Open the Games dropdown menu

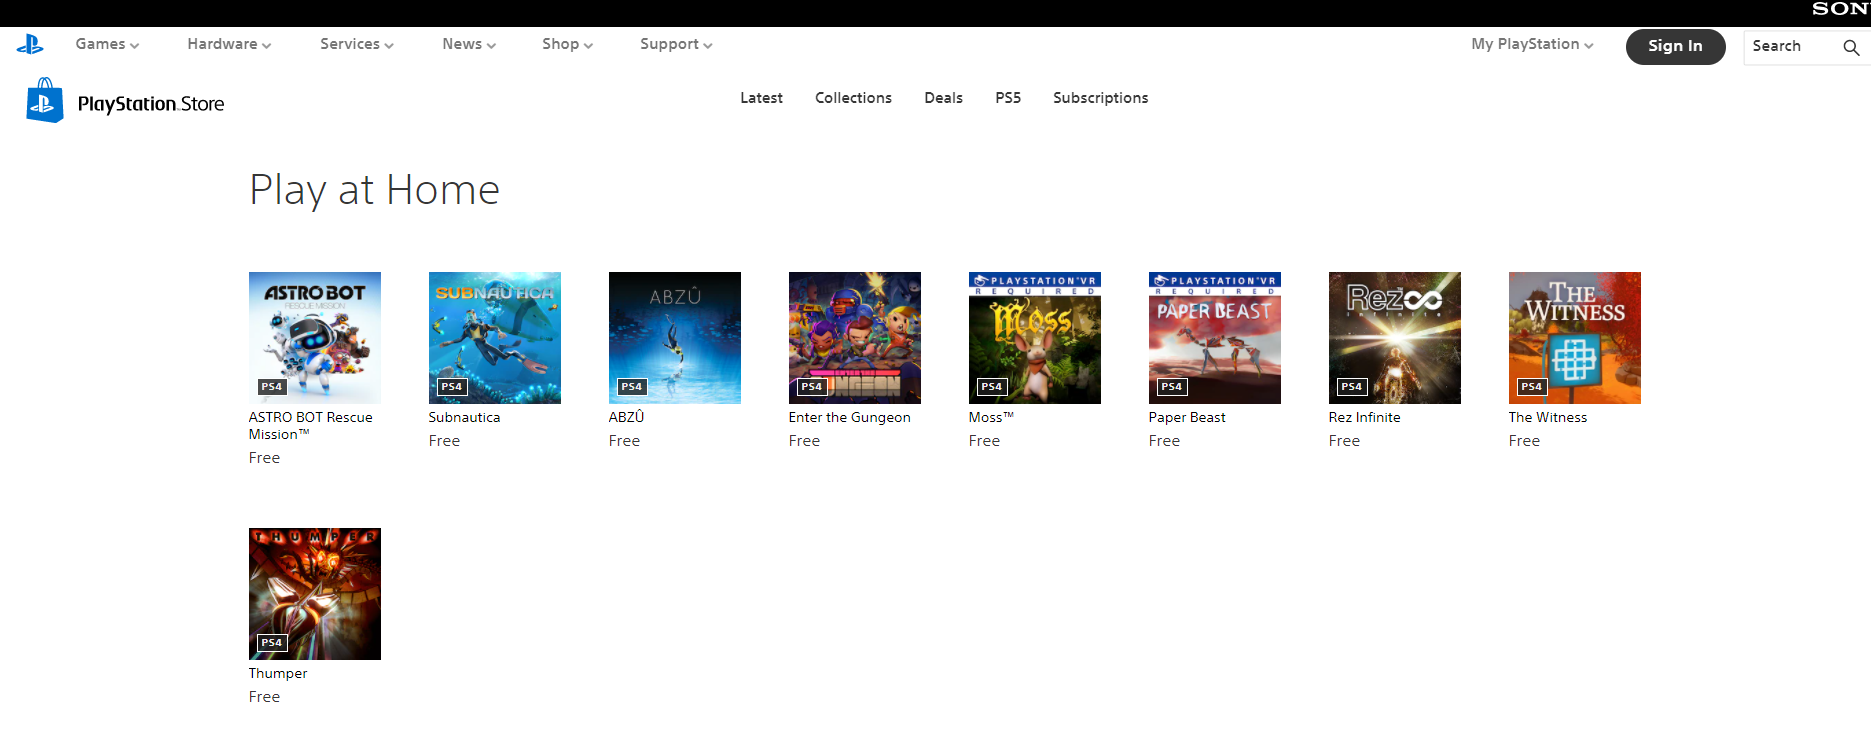(x=107, y=44)
